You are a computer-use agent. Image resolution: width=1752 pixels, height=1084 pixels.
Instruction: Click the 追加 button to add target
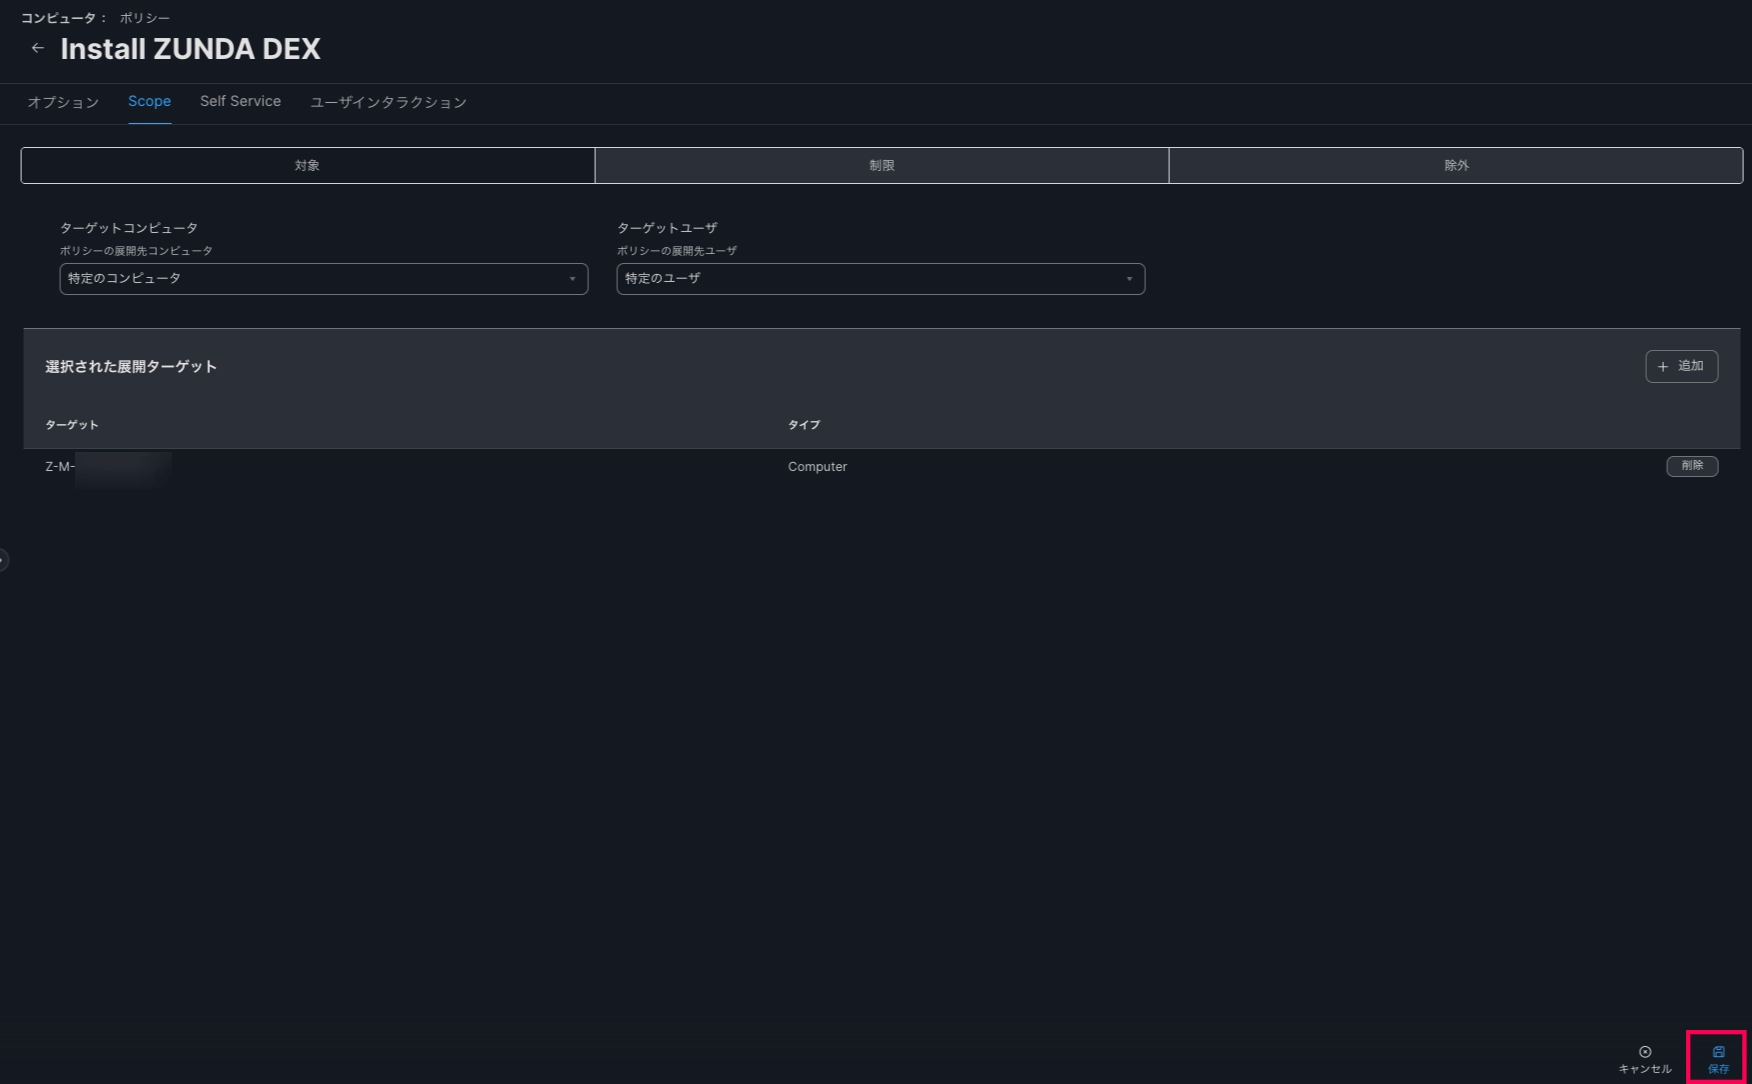(1681, 366)
